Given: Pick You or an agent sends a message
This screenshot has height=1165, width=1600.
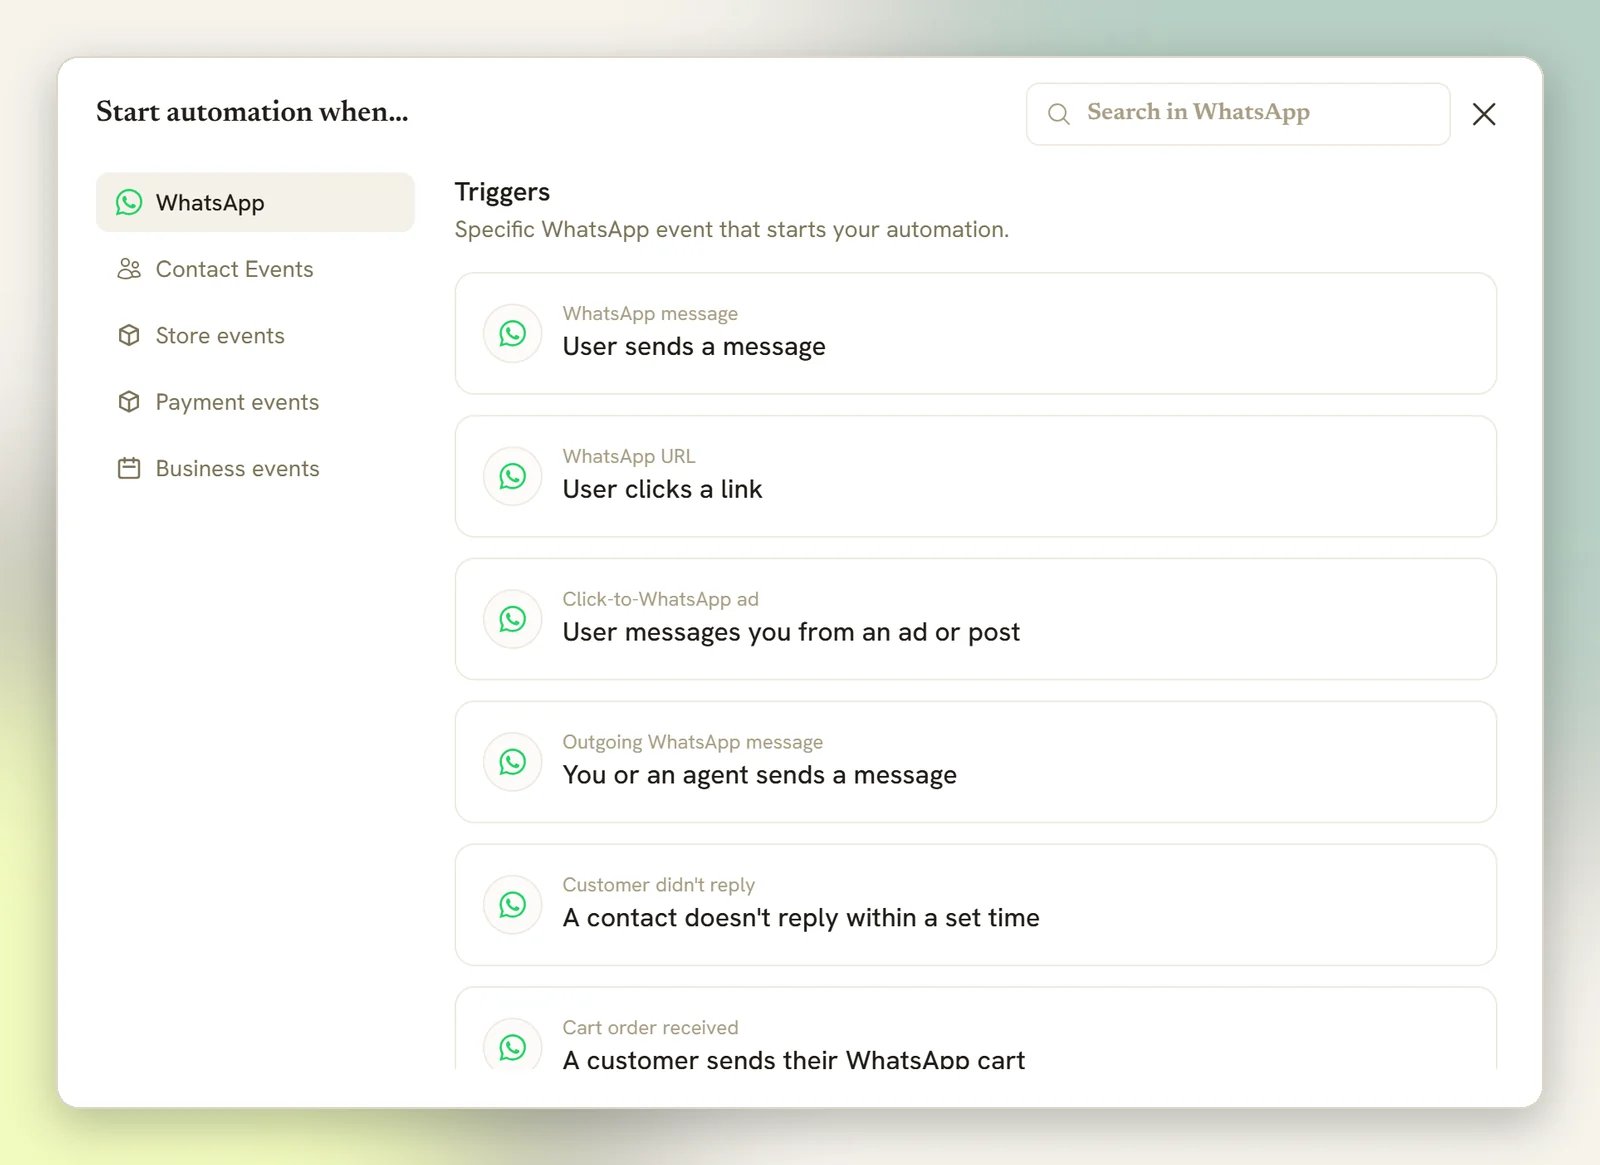Looking at the screenshot, I should click(x=976, y=762).
